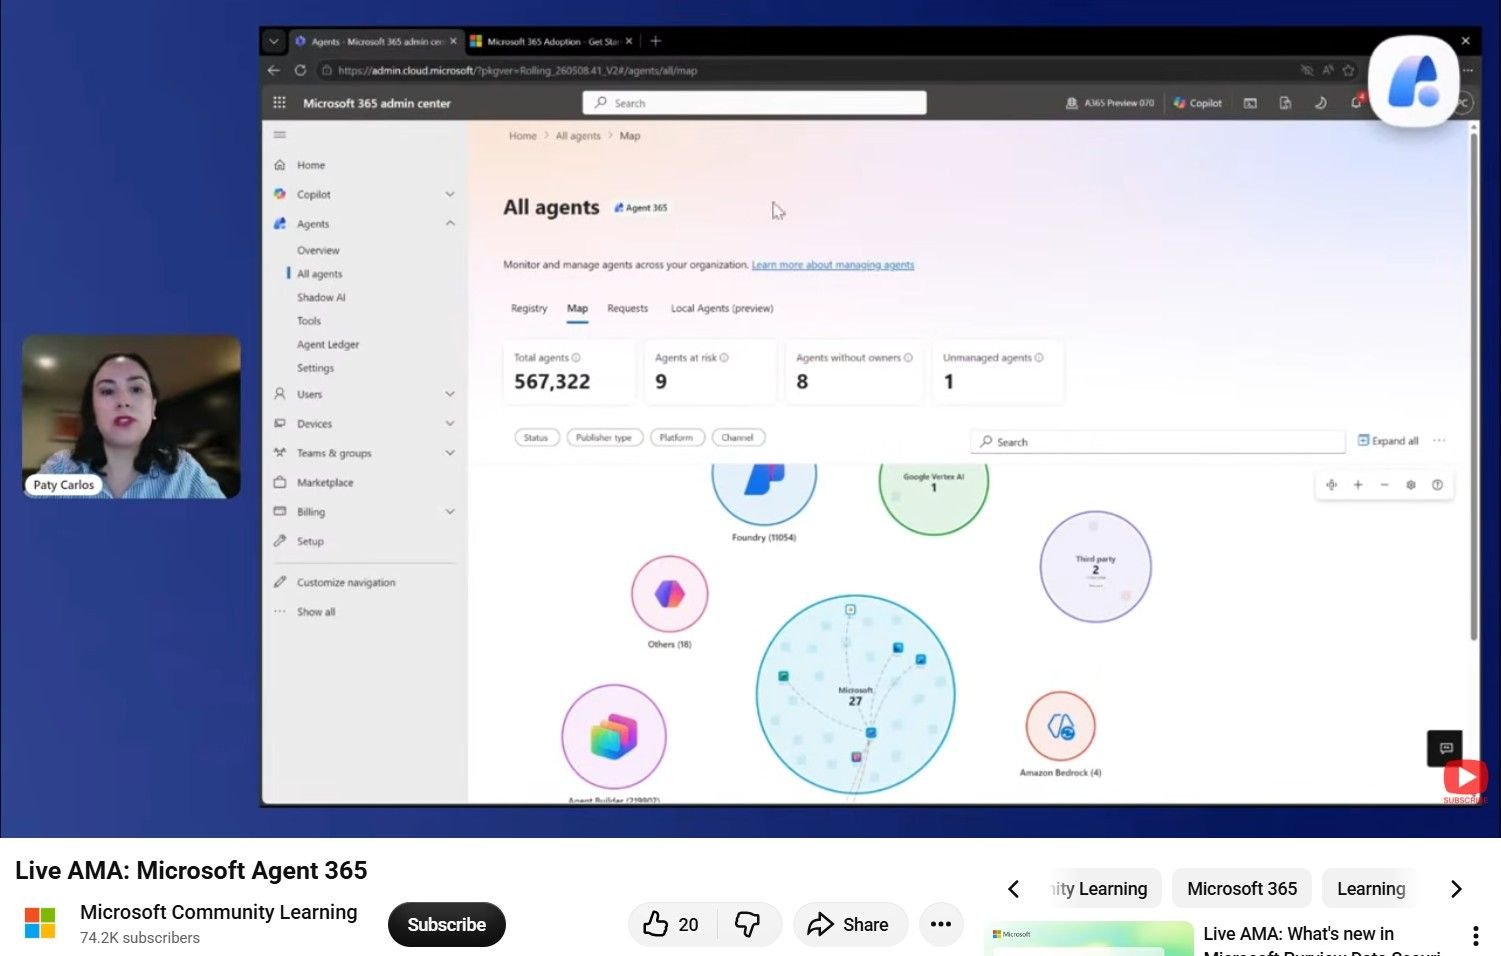Screen dimensions: 1501x956
Task: Click the Home breadcrumb link
Action: coord(523,136)
